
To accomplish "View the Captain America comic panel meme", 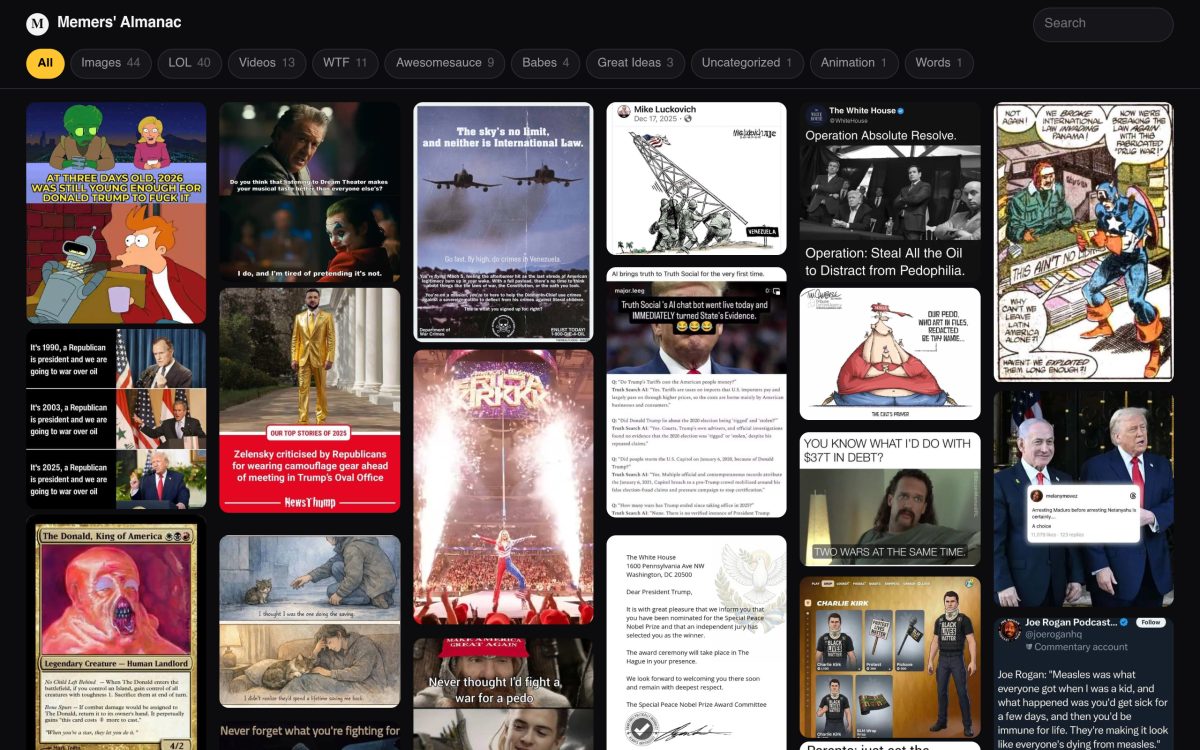I will [1084, 242].
